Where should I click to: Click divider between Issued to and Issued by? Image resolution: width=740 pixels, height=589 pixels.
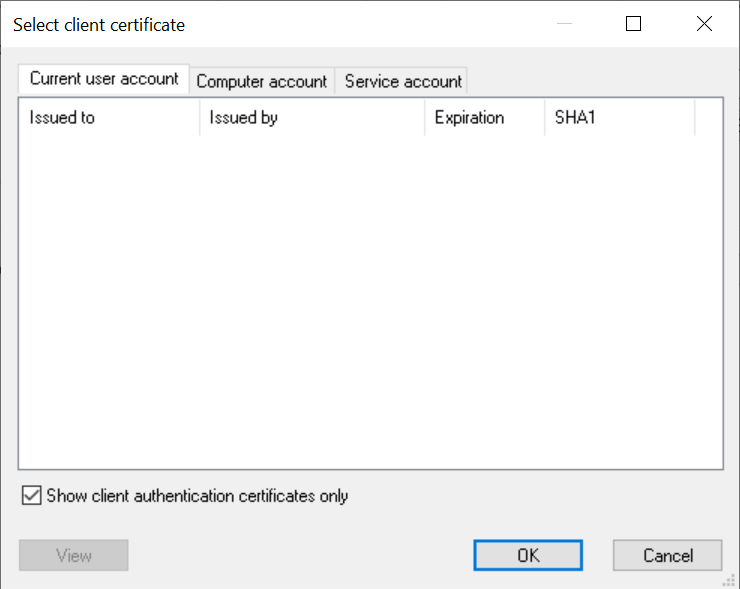(x=199, y=117)
